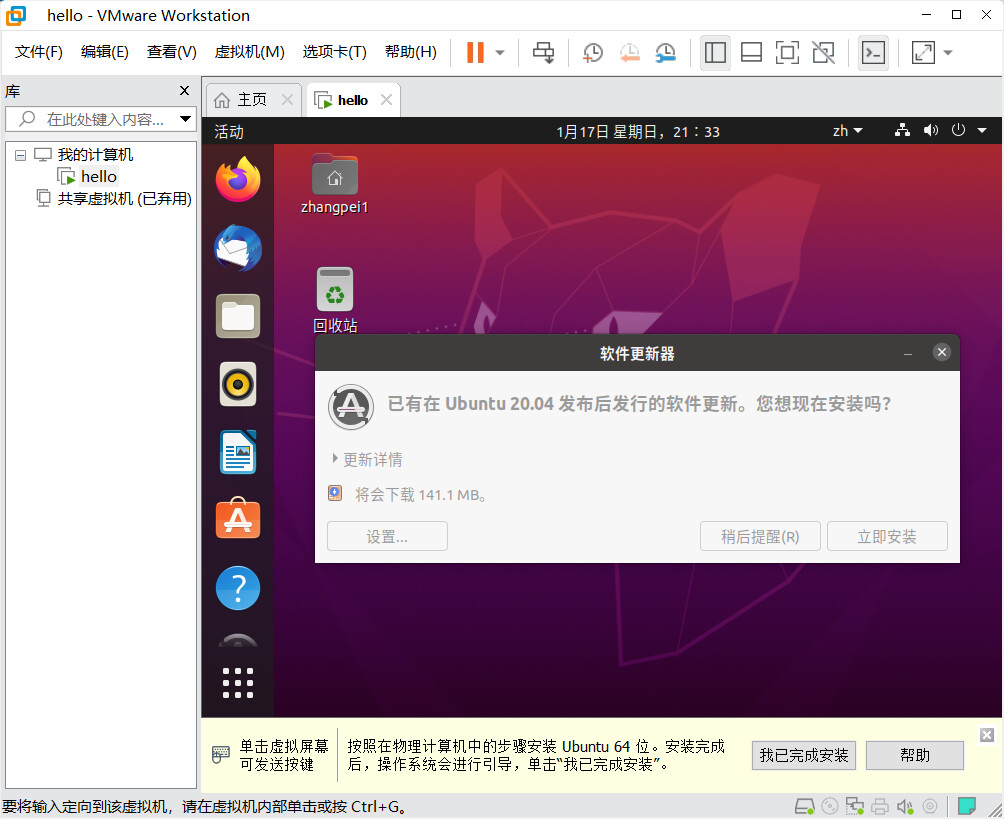Toggle Unity mode icon
Screen dimensions: 1004x819
[x=823, y=53]
